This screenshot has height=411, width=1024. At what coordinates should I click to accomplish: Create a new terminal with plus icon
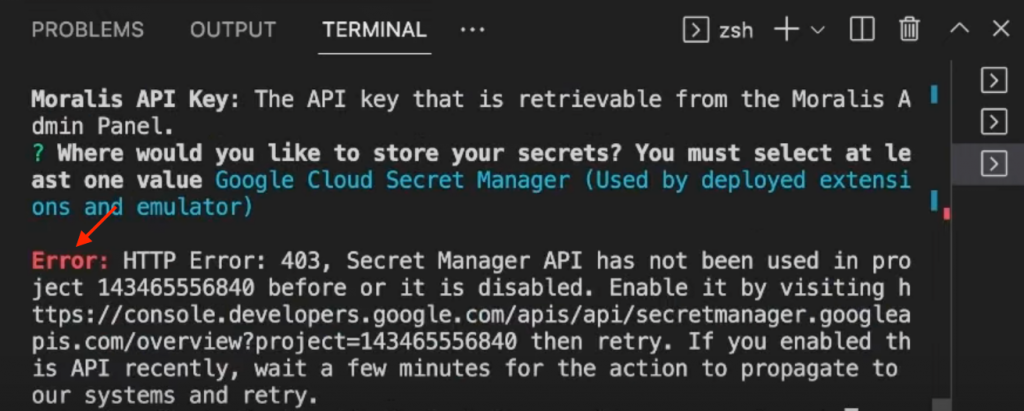[787, 30]
